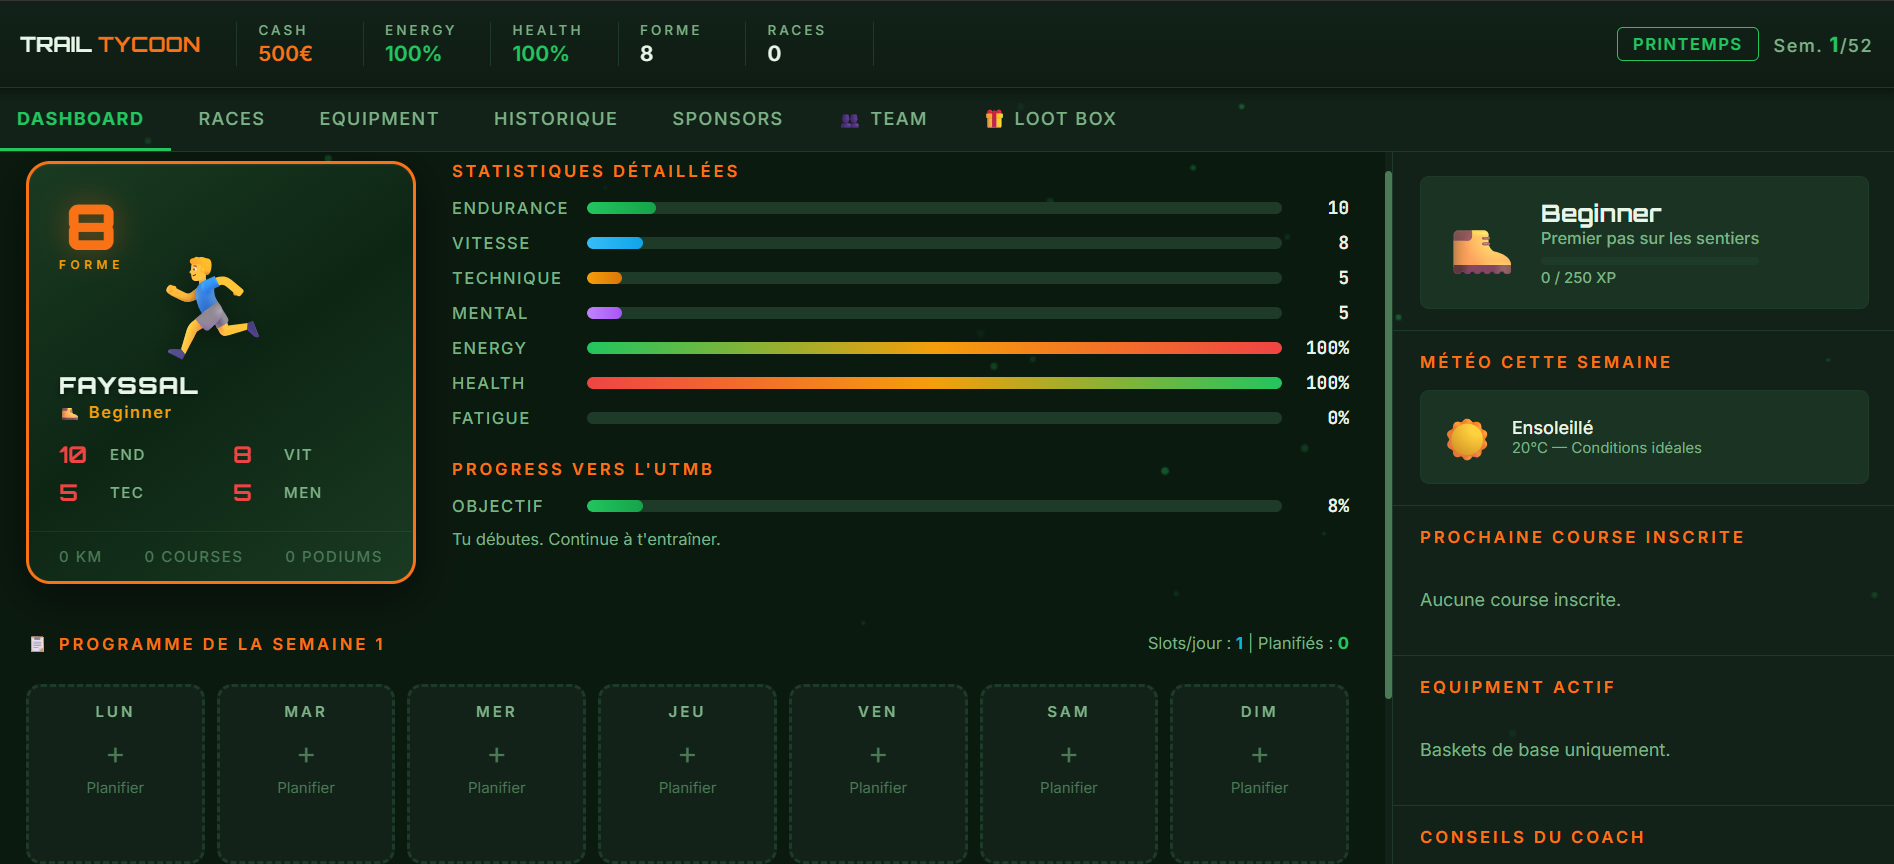This screenshot has height=864, width=1894.
Task: Click the Objectif UTMB progress bar
Action: coord(934,506)
